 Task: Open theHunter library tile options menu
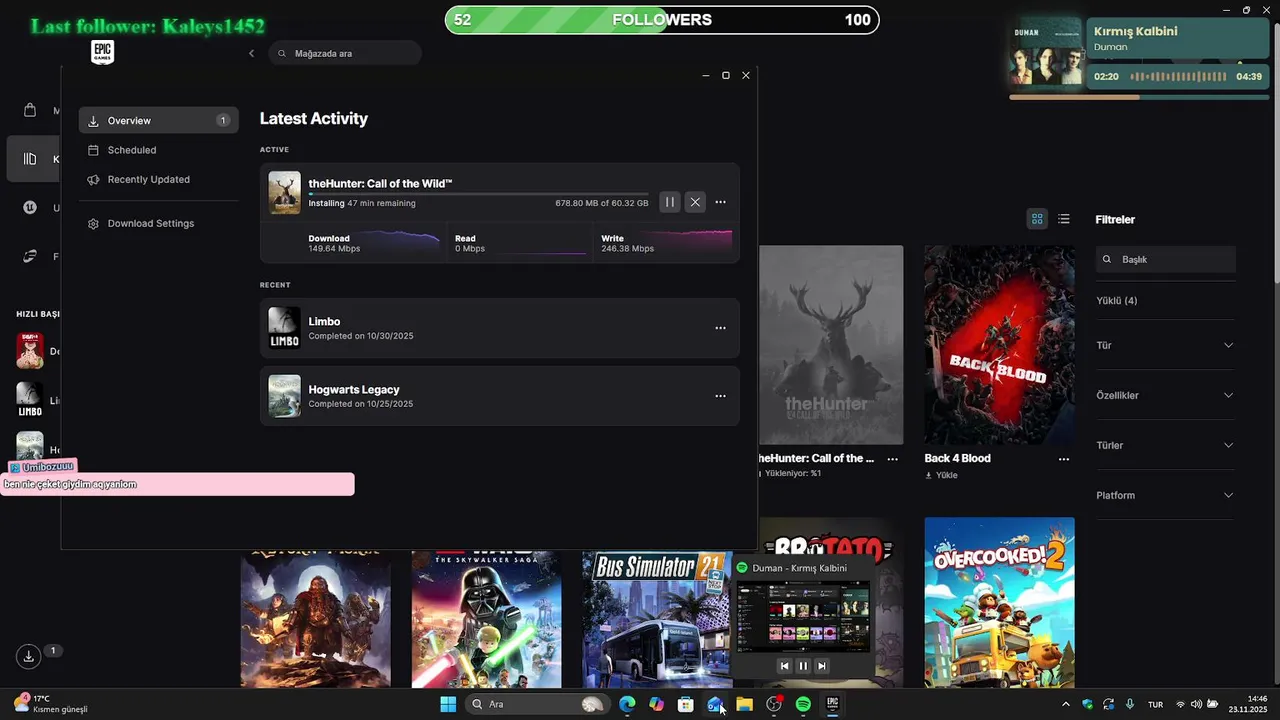[x=893, y=459]
